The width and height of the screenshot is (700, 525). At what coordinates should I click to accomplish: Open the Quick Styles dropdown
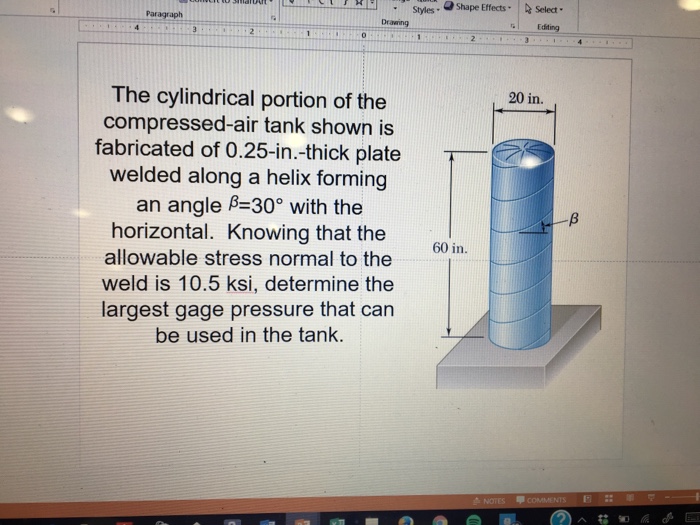pos(426,9)
